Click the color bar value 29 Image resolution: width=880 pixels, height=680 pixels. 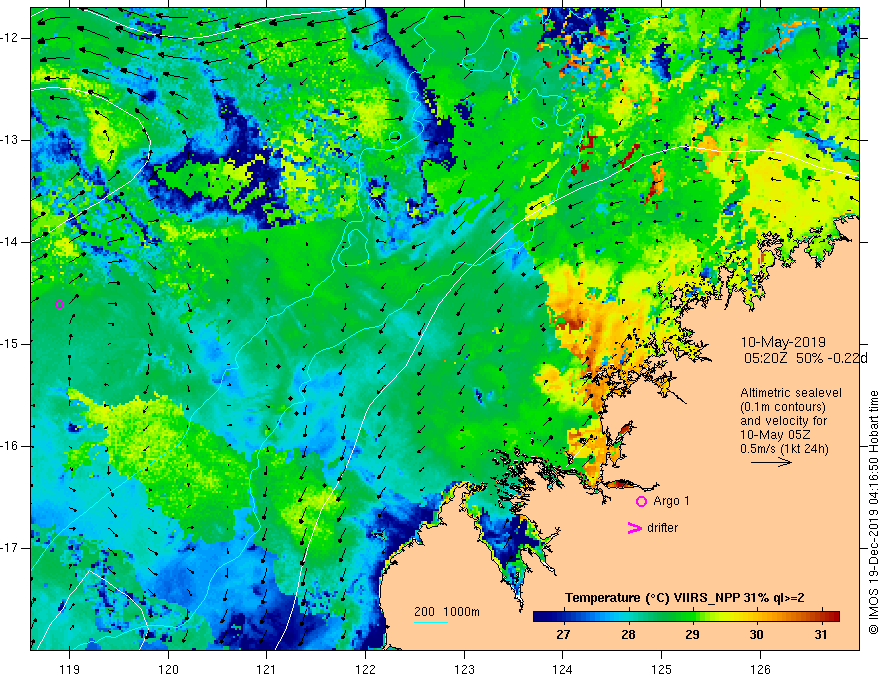(x=692, y=635)
